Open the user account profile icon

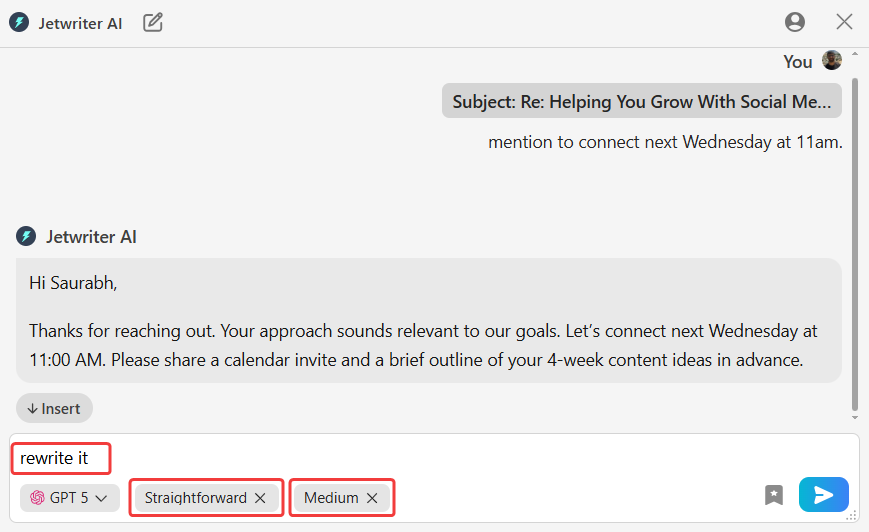pyautogui.click(x=795, y=22)
